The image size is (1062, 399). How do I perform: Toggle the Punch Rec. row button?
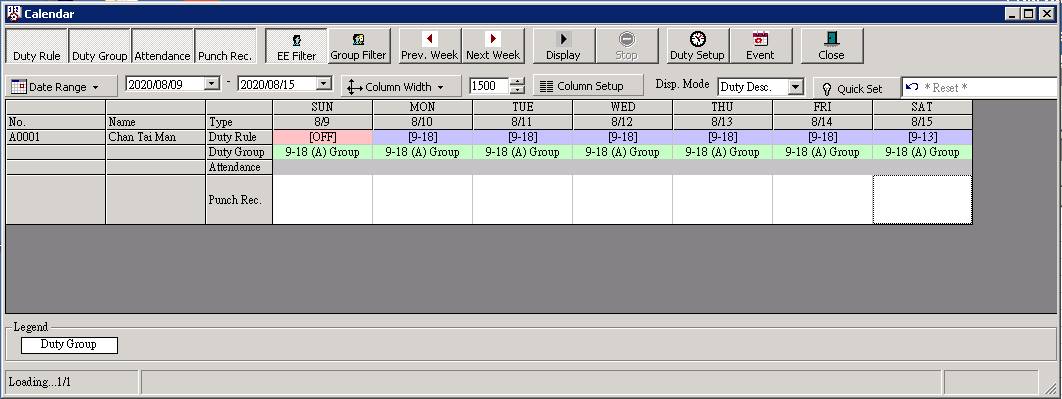225,46
